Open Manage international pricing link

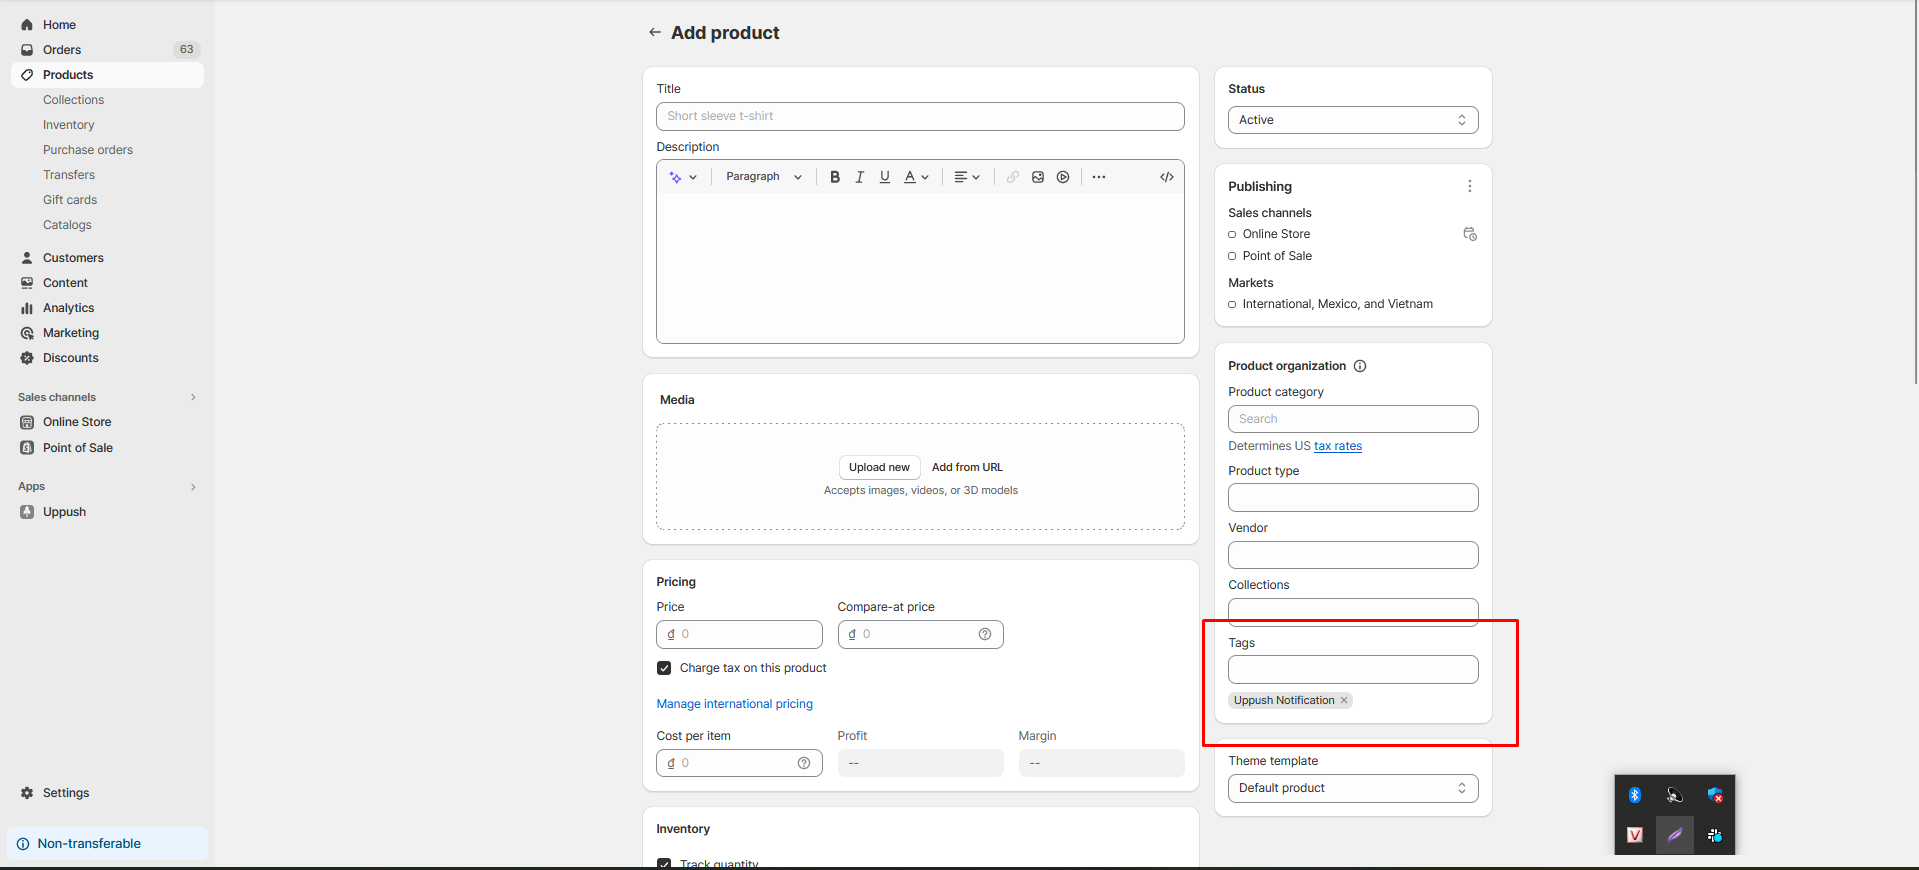tap(734, 704)
